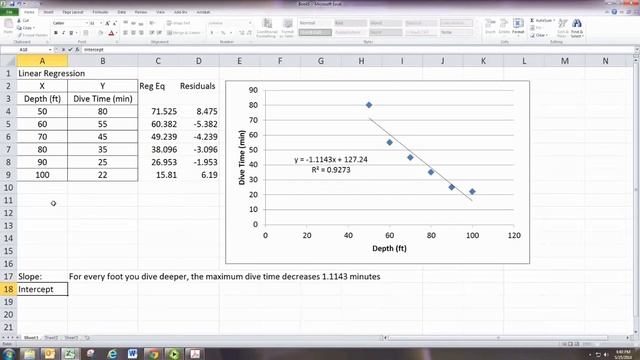640x360 pixels.
Task: Click the Fill Color bucket icon
Action: [100, 33]
